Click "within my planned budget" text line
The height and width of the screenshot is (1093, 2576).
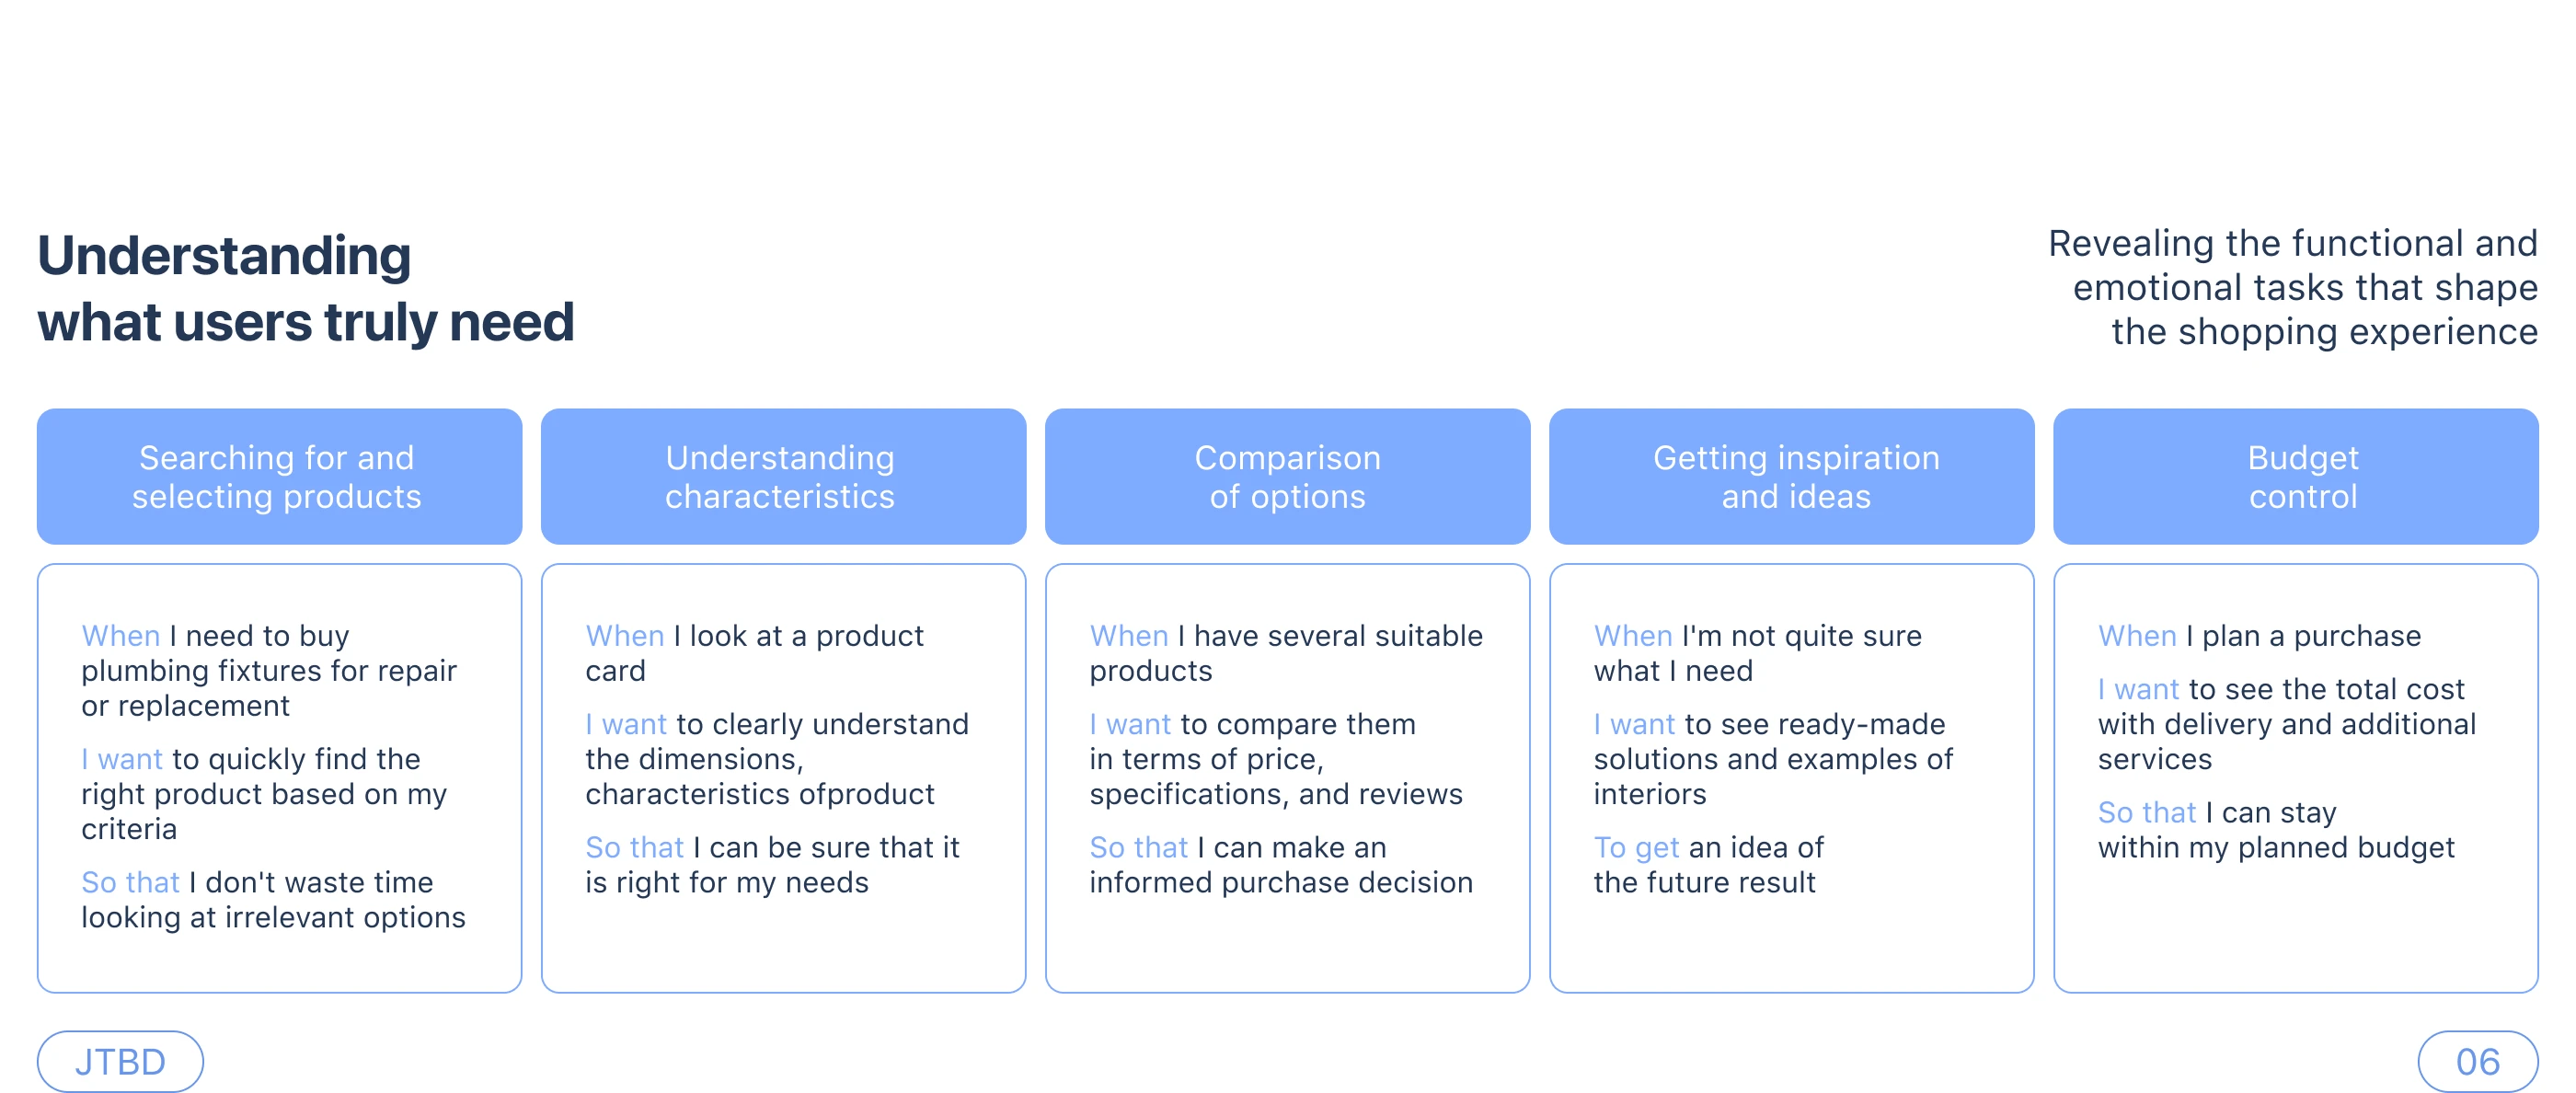(x=2275, y=847)
